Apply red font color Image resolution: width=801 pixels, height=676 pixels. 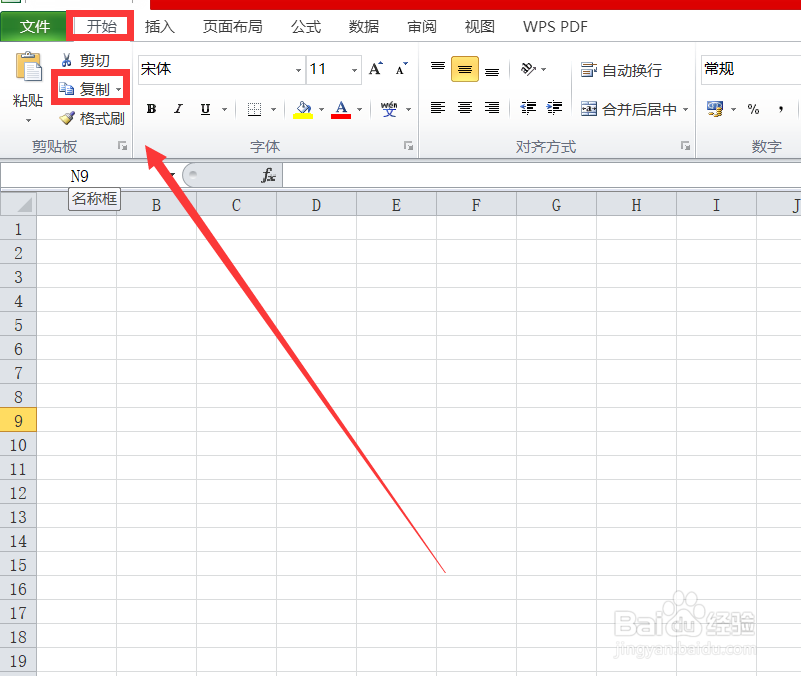[x=341, y=109]
